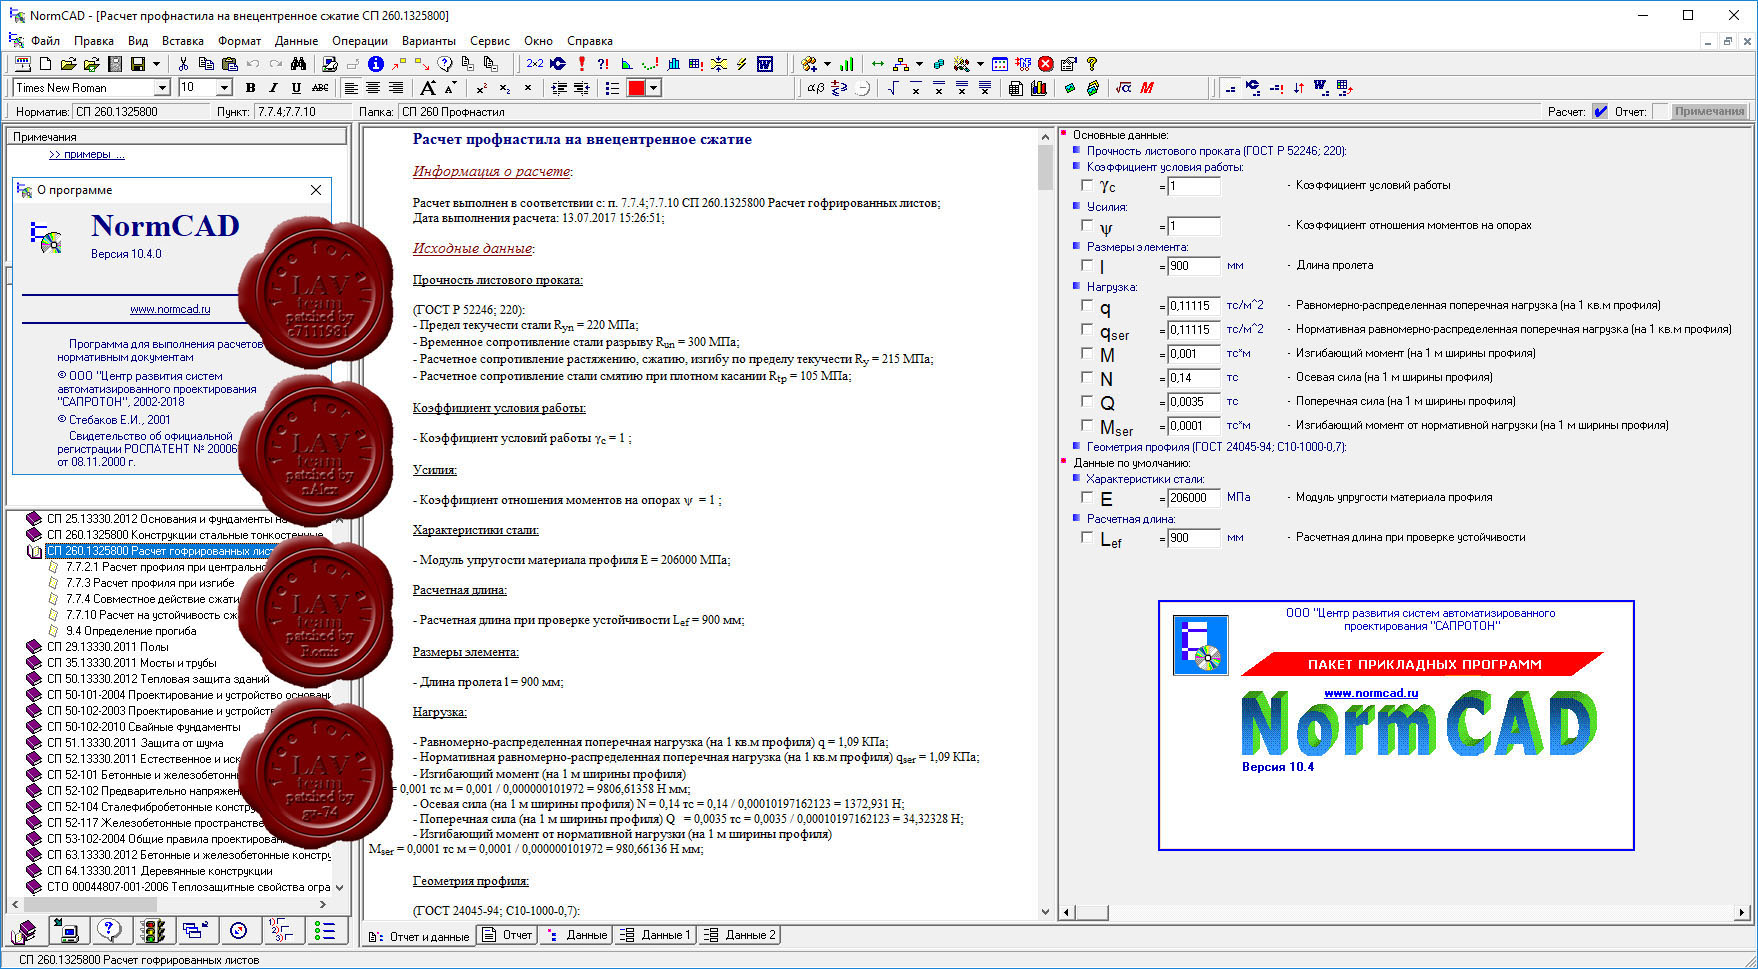Click the green bar chart icon
1758x969 pixels.
pos(847,64)
